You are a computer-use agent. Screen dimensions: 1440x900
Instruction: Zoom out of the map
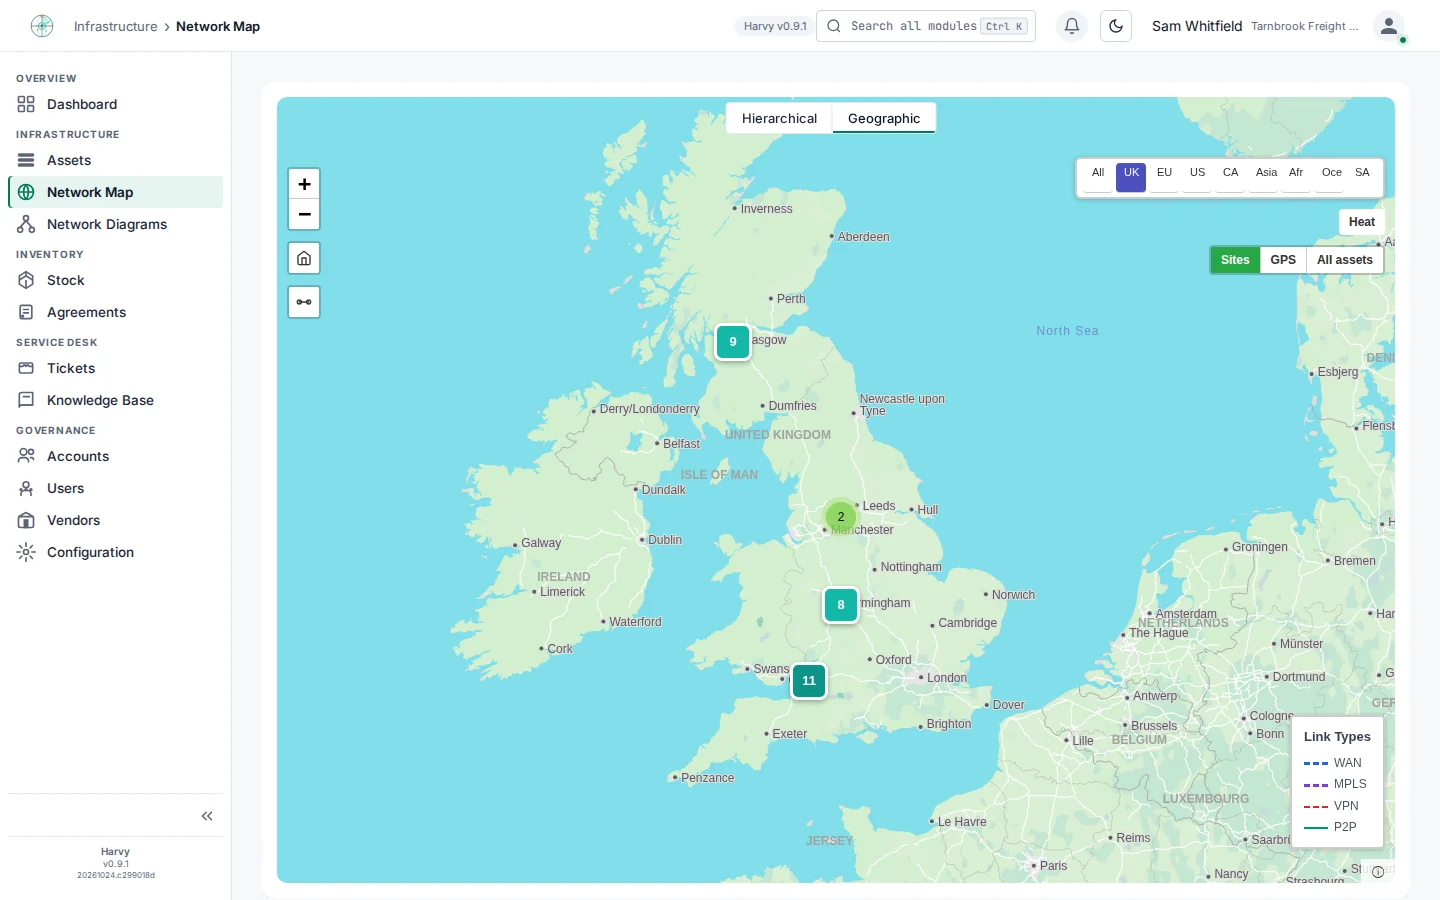click(304, 214)
